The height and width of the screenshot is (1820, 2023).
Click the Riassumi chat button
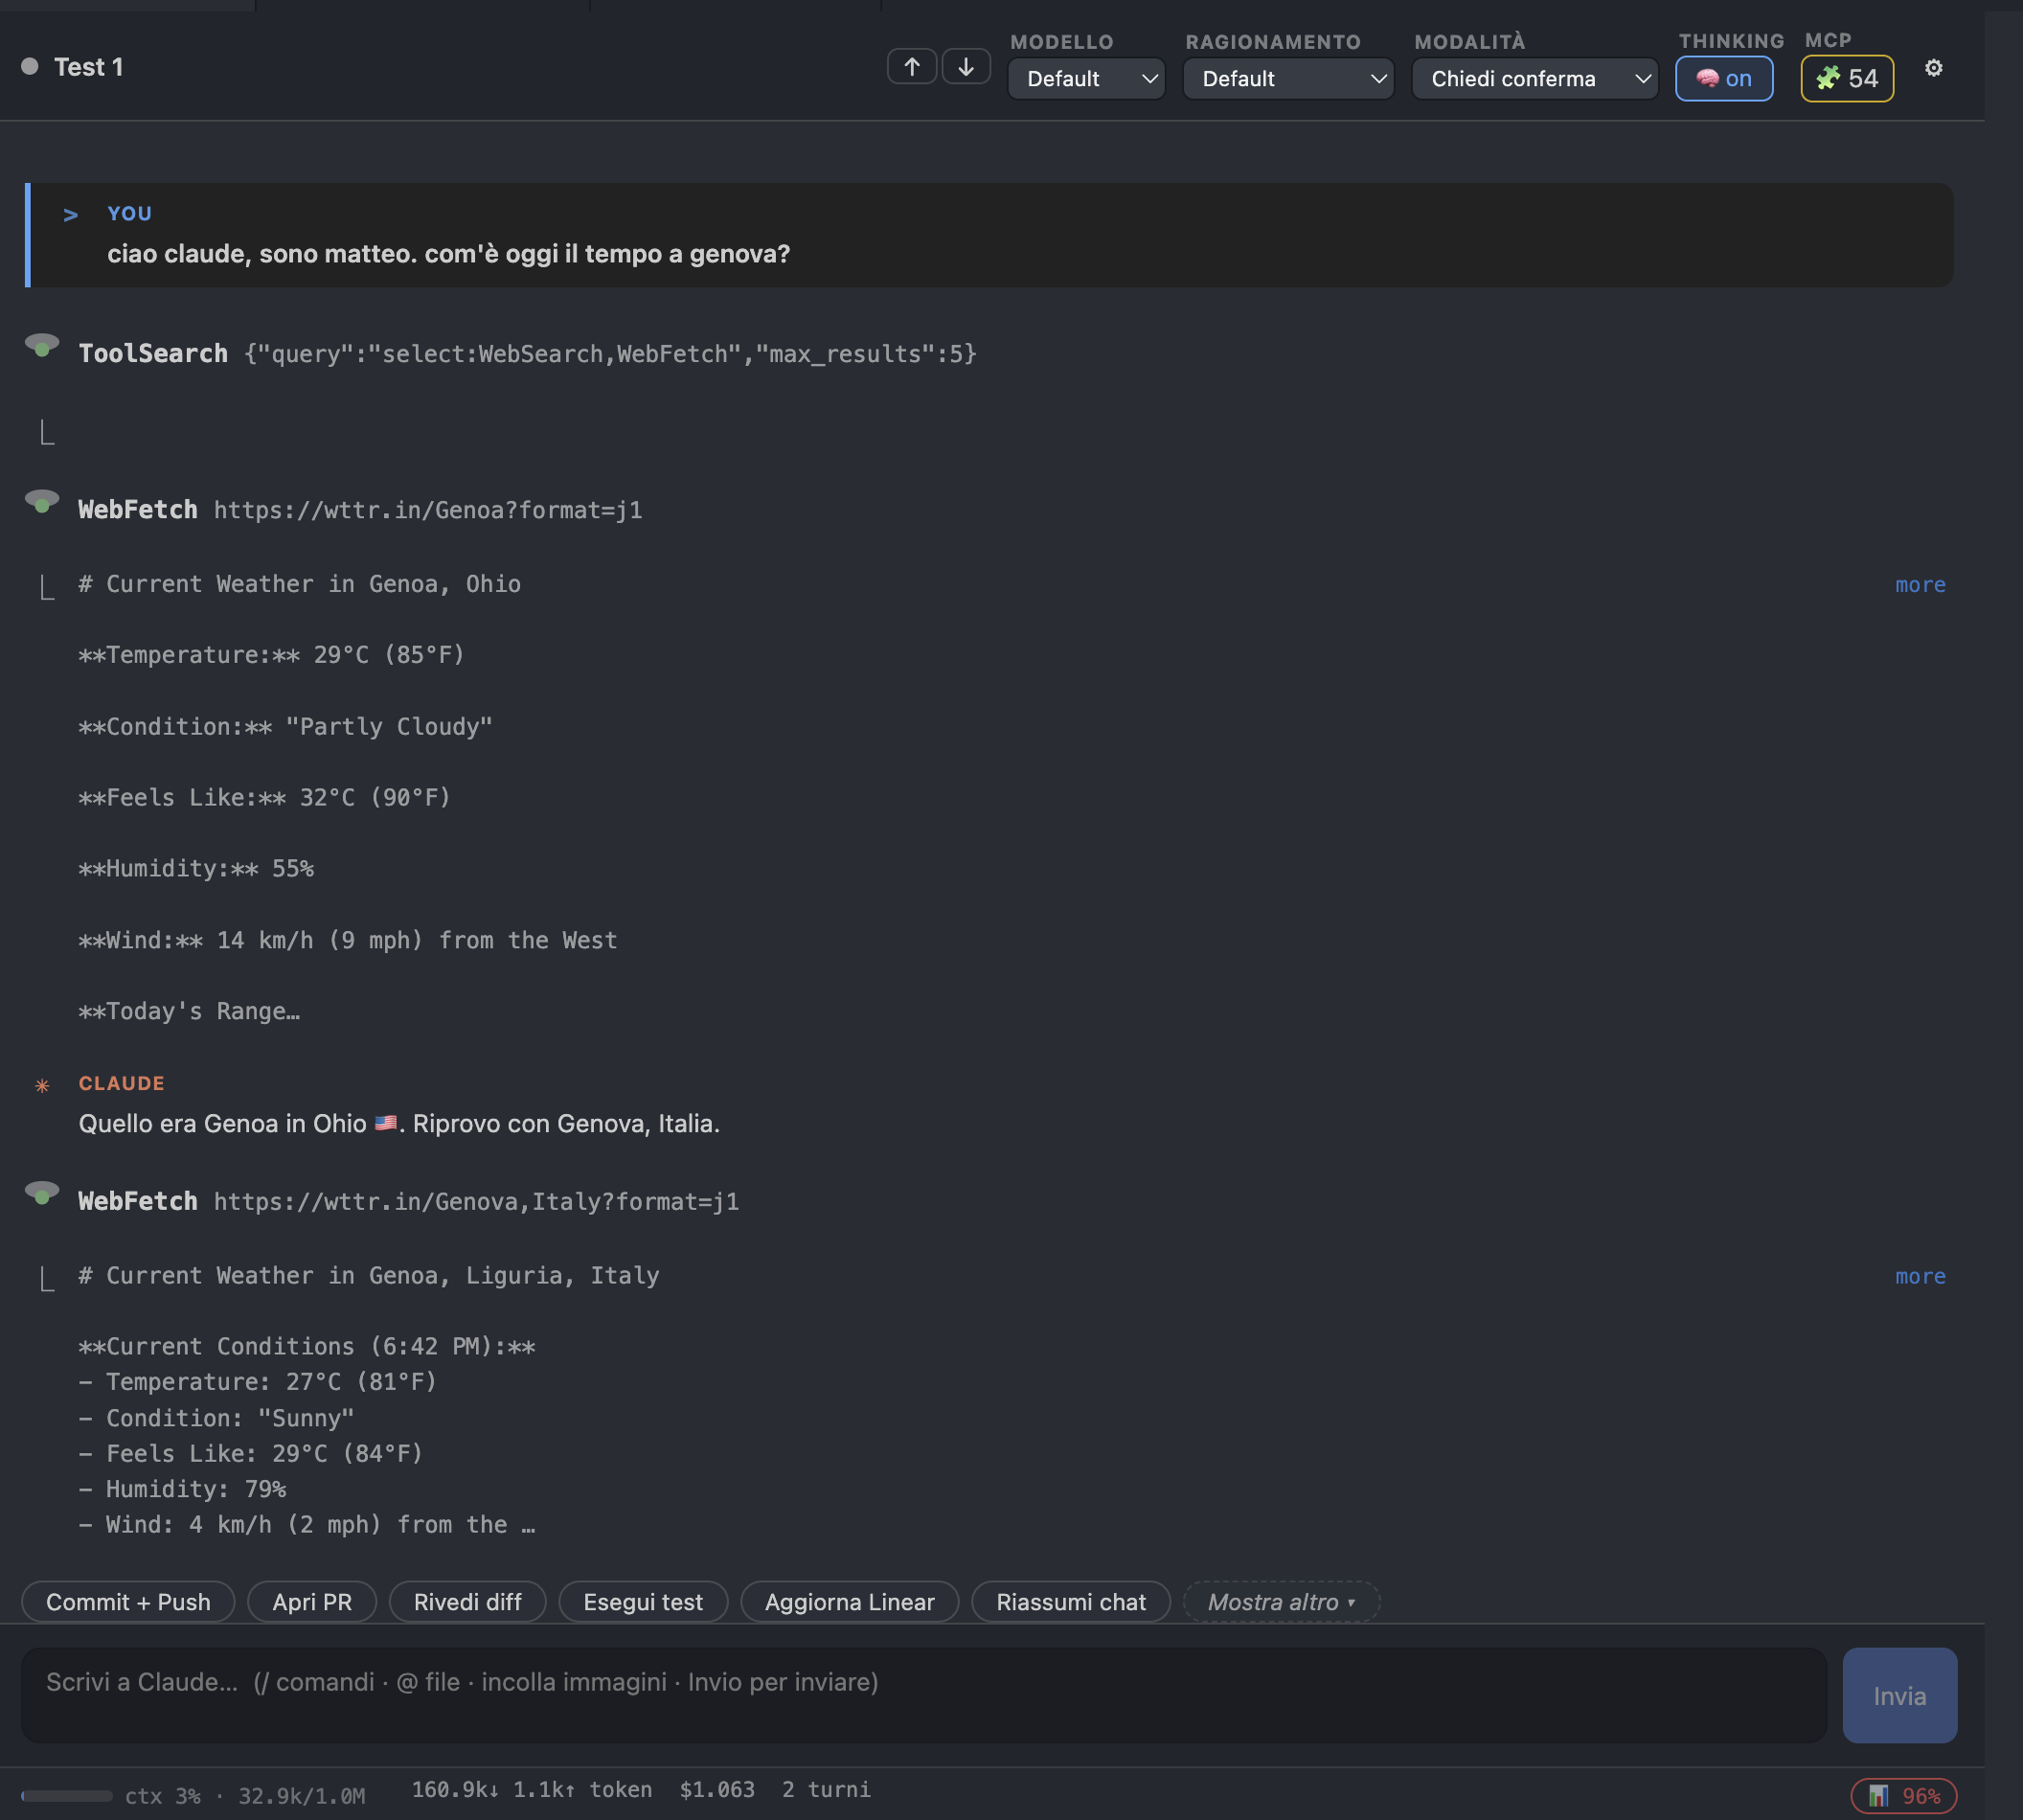tap(1071, 1602)
